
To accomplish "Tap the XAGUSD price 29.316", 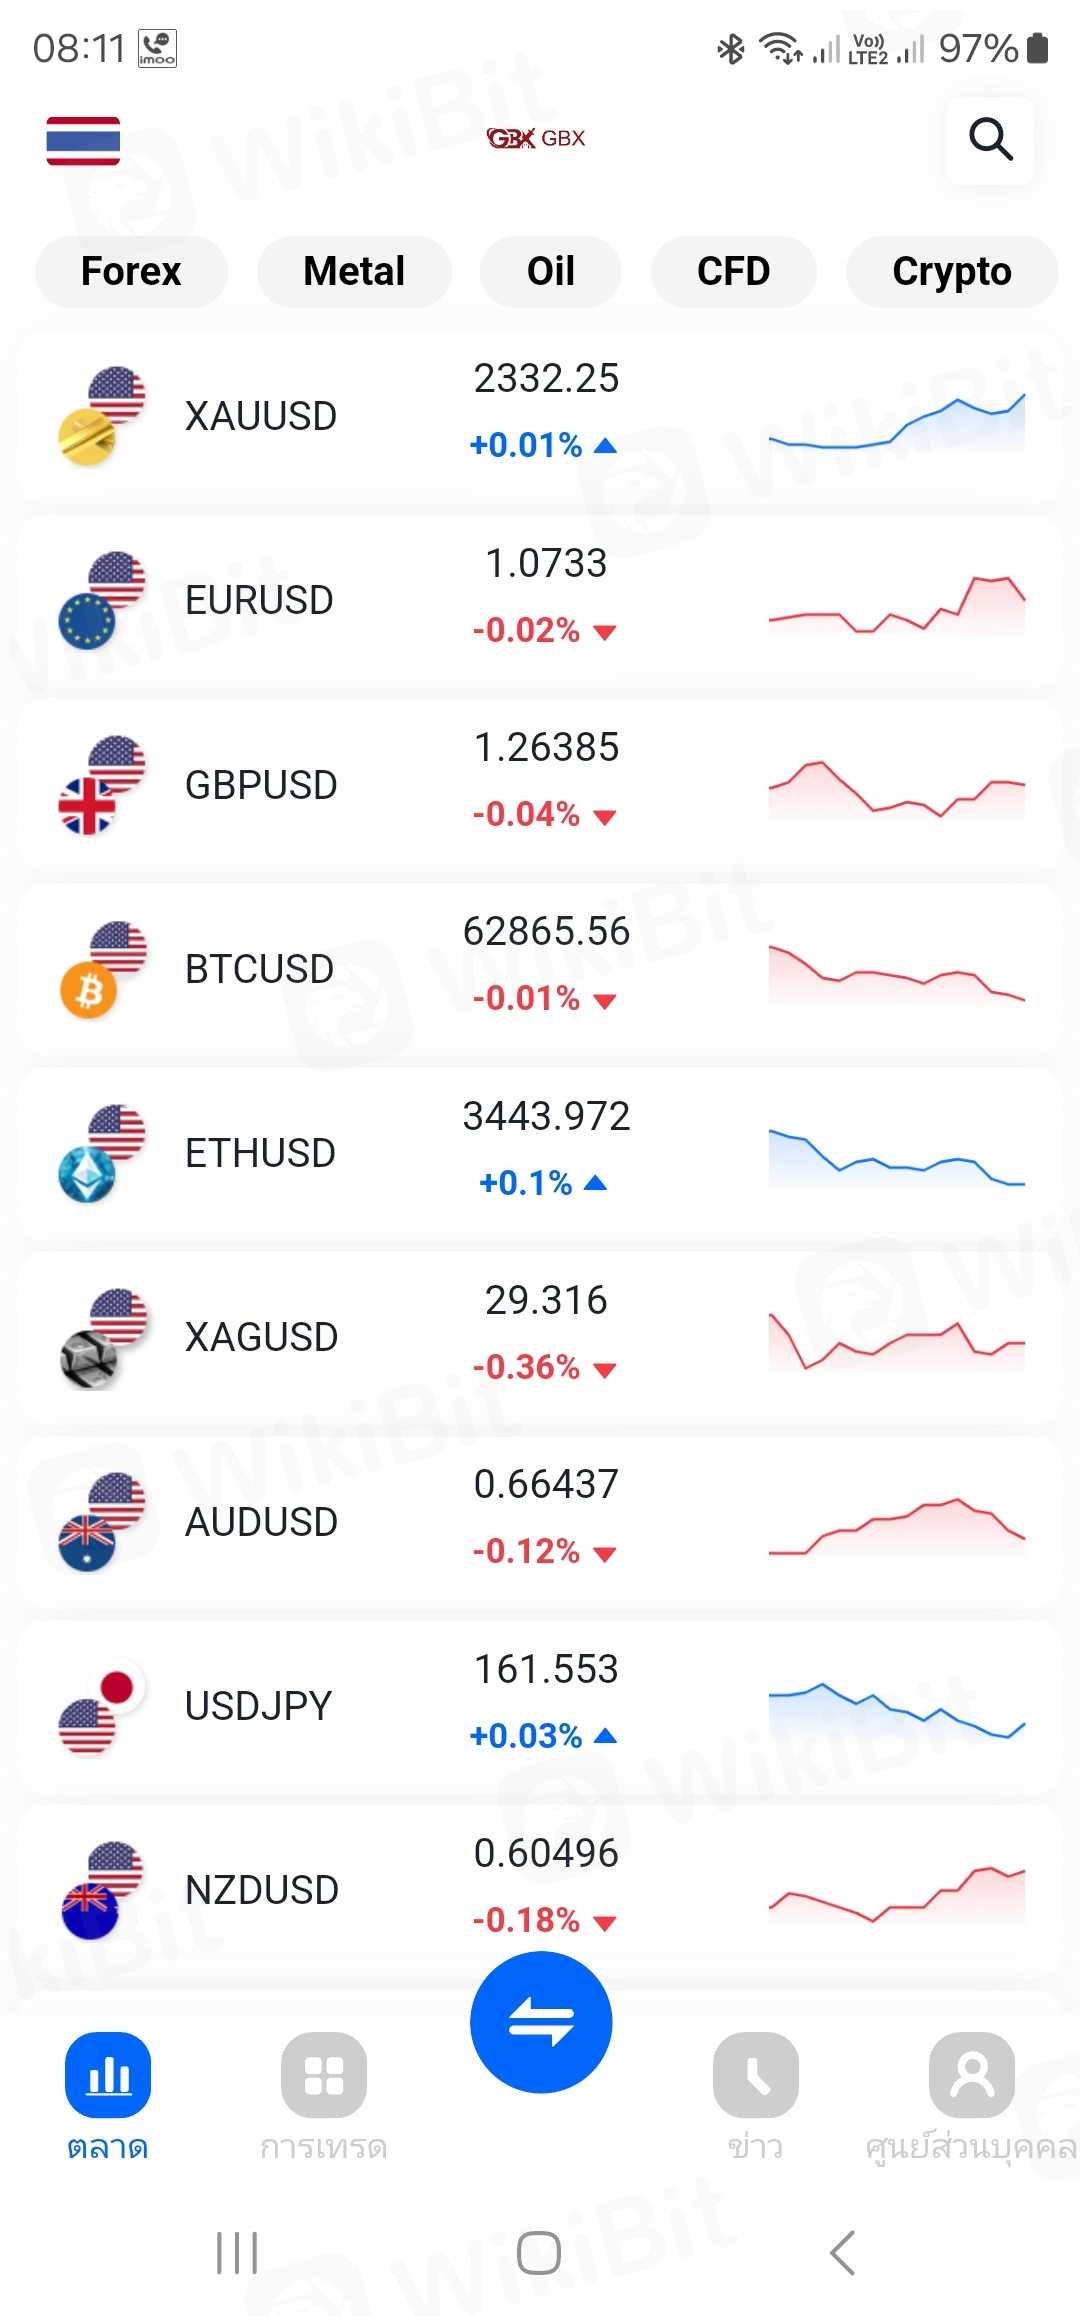I will tap(546, 1300).
